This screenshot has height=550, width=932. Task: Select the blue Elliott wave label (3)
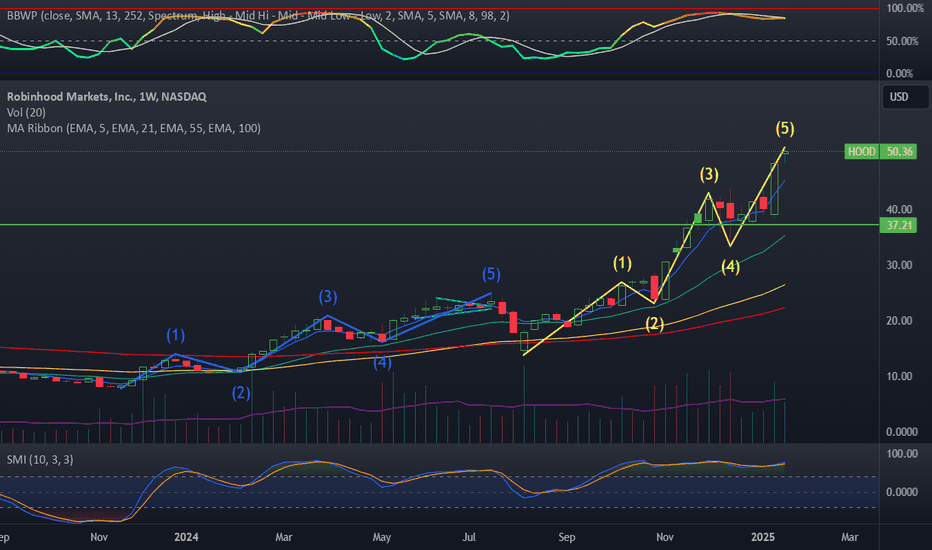click(x=328, y=297)
